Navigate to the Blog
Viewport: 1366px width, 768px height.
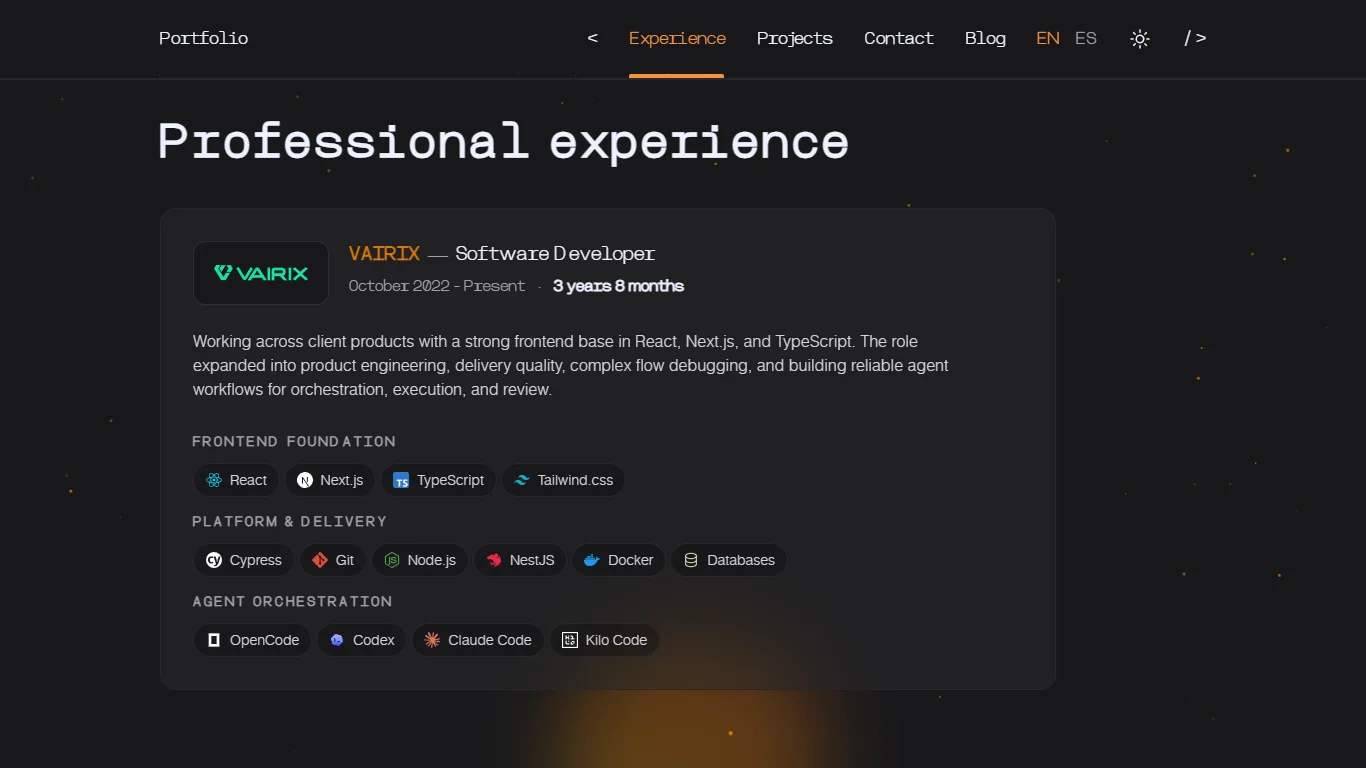pyautogui.click(x=985, y=38)
